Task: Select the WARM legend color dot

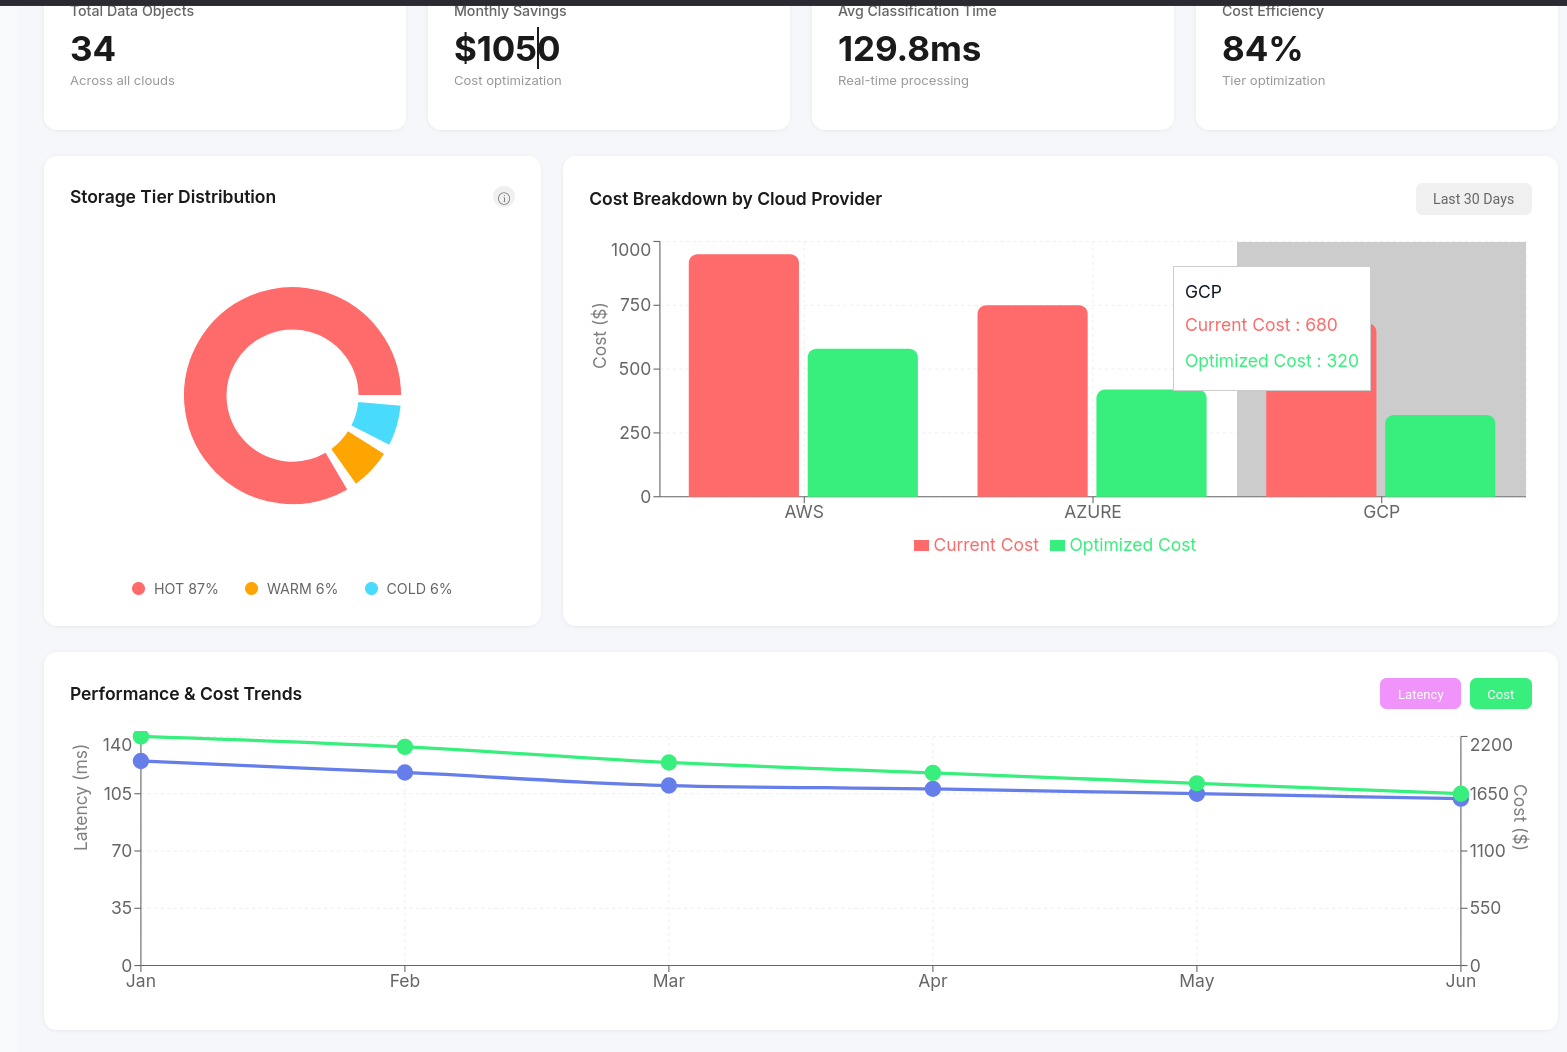Action: [251, 589]
